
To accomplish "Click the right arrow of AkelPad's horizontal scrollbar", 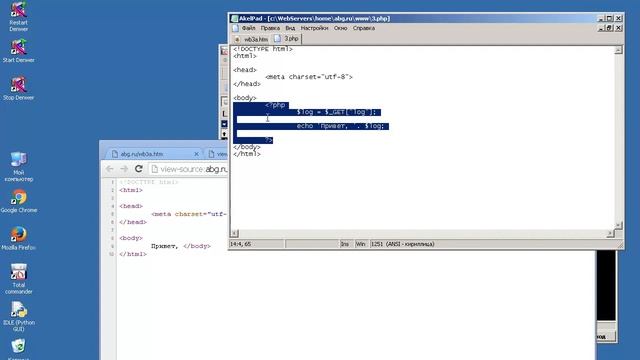I will click(x=610, y=233).
